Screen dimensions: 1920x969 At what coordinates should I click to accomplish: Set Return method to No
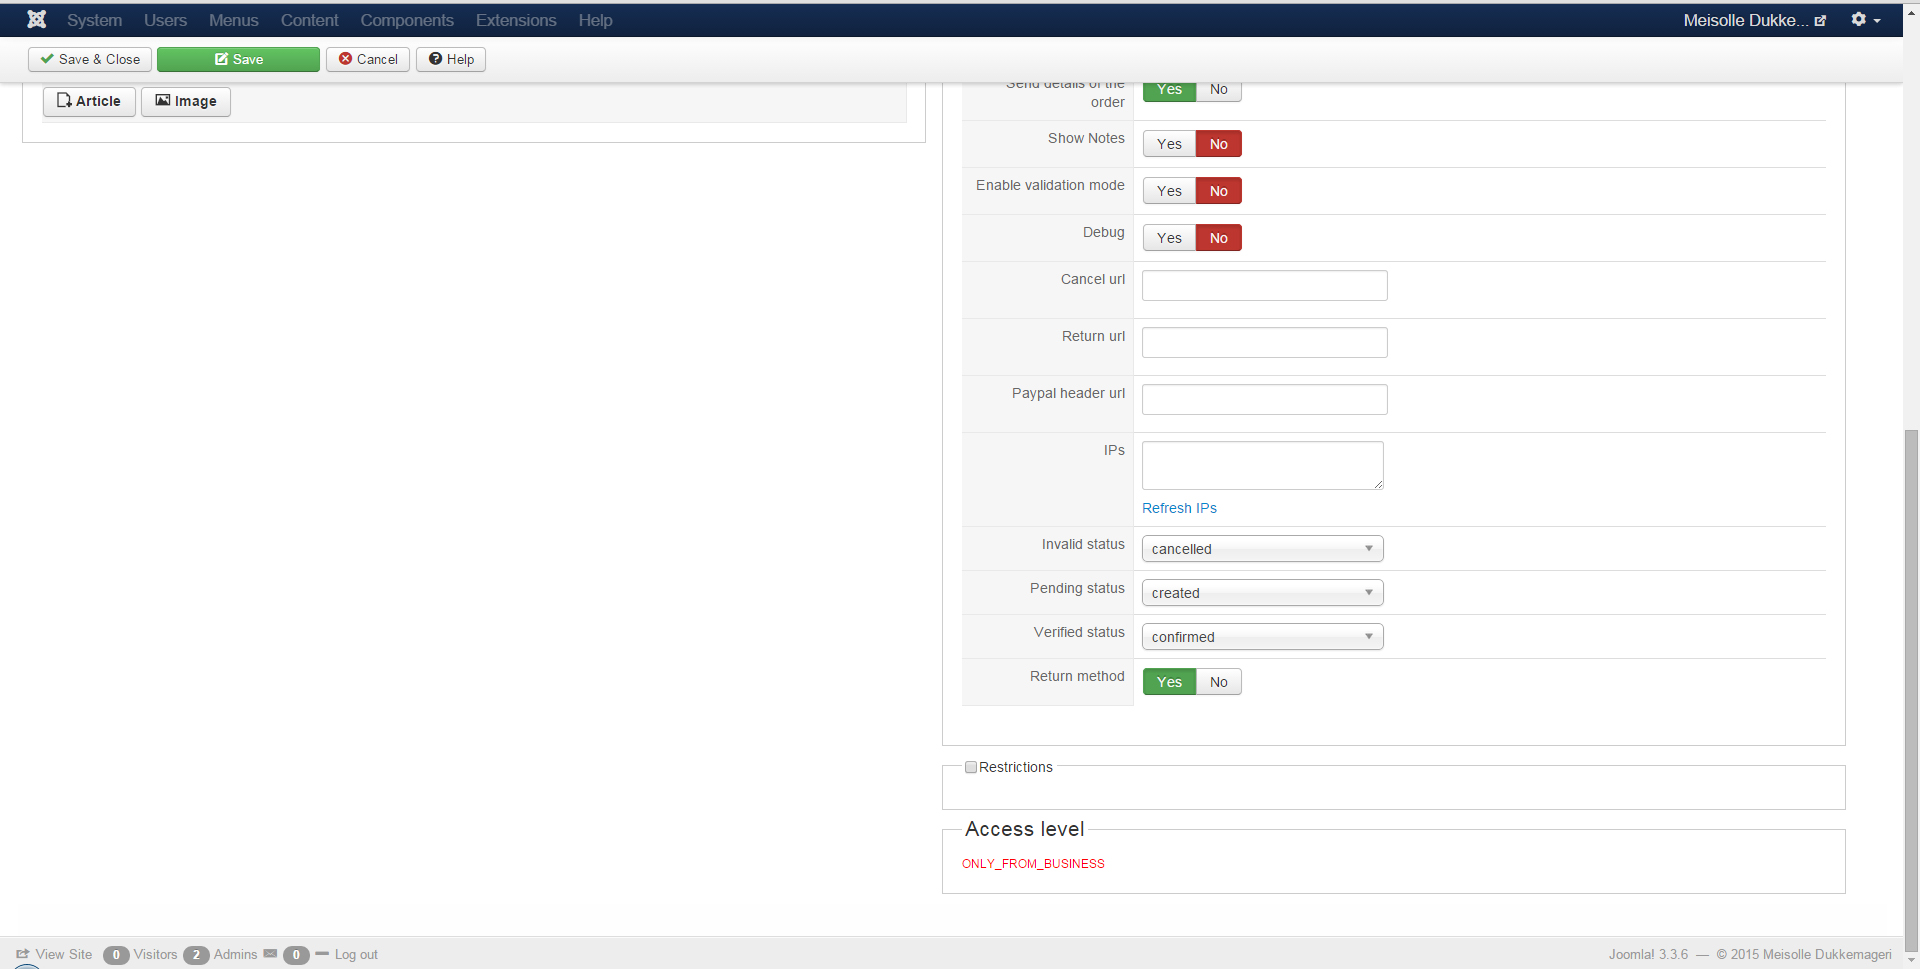(1218, 682)
